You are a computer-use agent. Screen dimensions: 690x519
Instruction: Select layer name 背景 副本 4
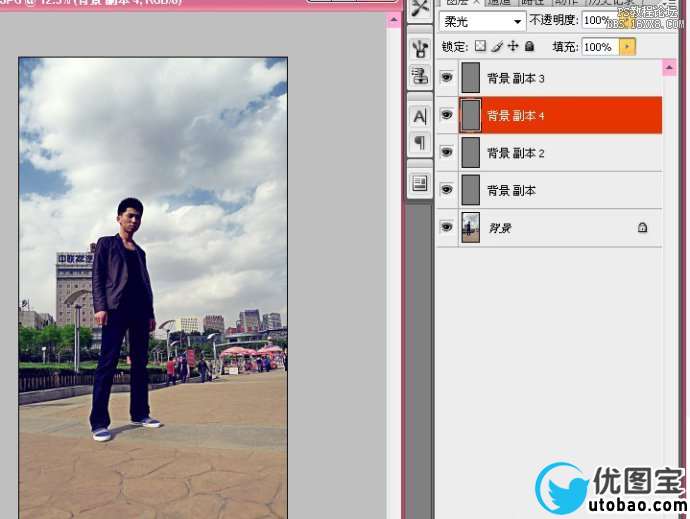coord(515,116)
